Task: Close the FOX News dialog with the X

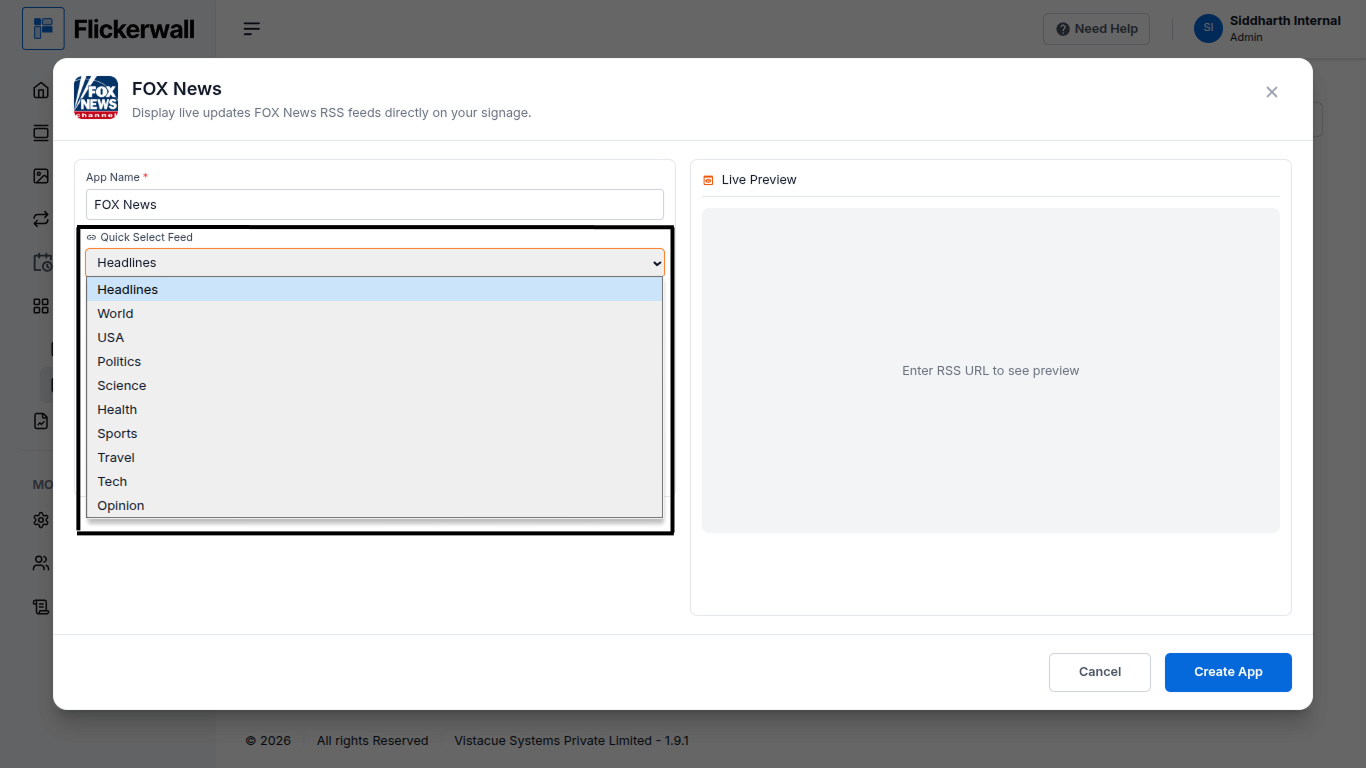Action: tap(1272, 92)
